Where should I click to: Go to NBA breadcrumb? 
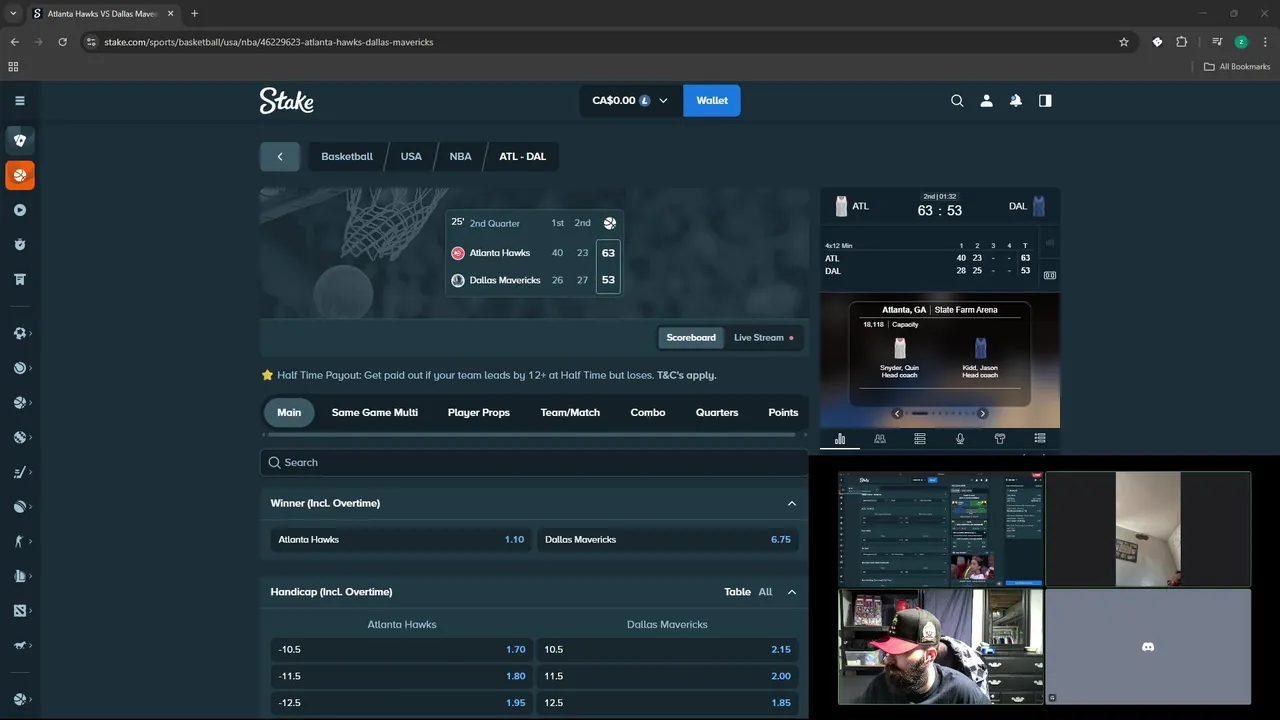(460, 157)
